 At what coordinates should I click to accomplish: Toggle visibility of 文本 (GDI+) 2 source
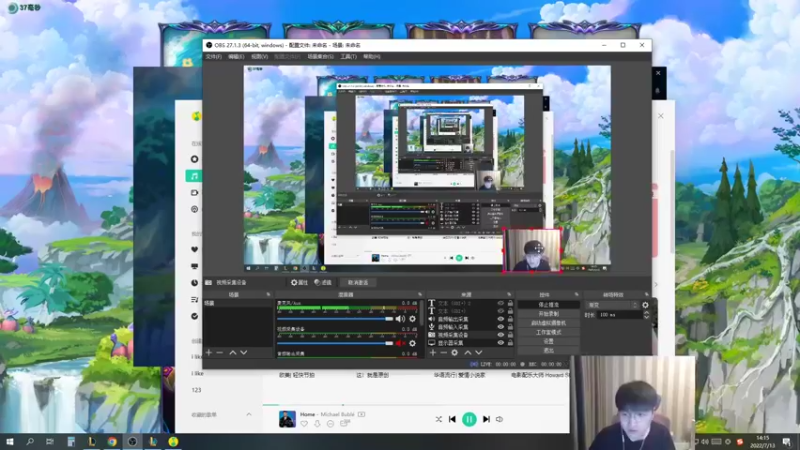501,303
